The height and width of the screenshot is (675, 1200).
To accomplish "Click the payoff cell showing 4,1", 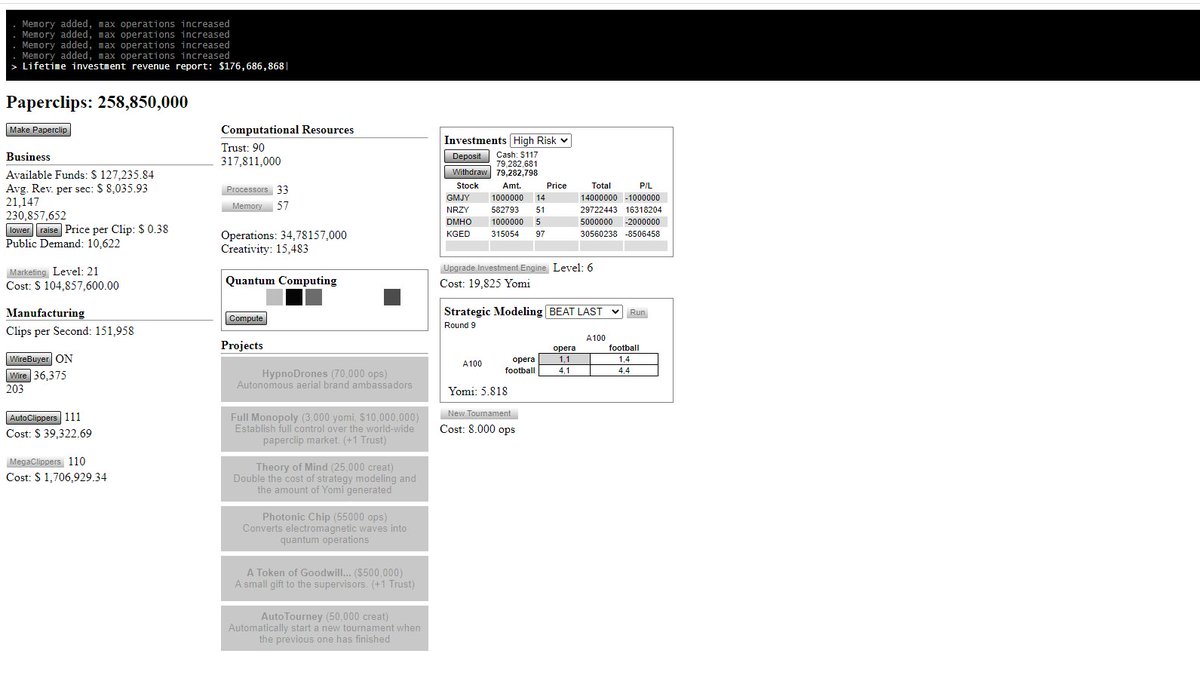I will 565,371.
